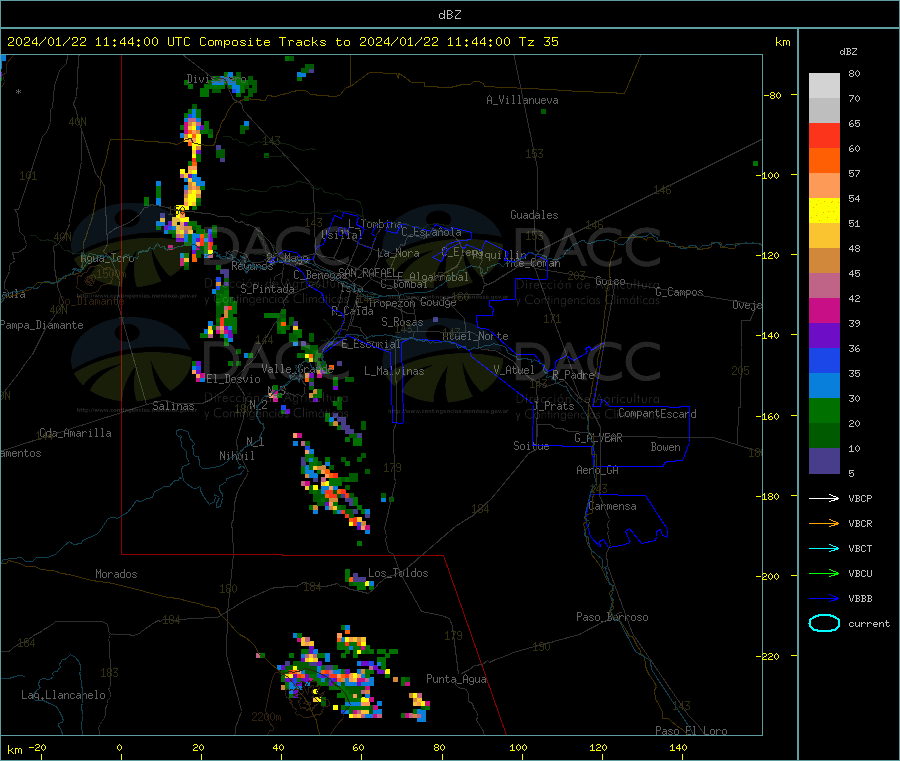Select the red 65 dBZ color swatch

click(824, 135)
